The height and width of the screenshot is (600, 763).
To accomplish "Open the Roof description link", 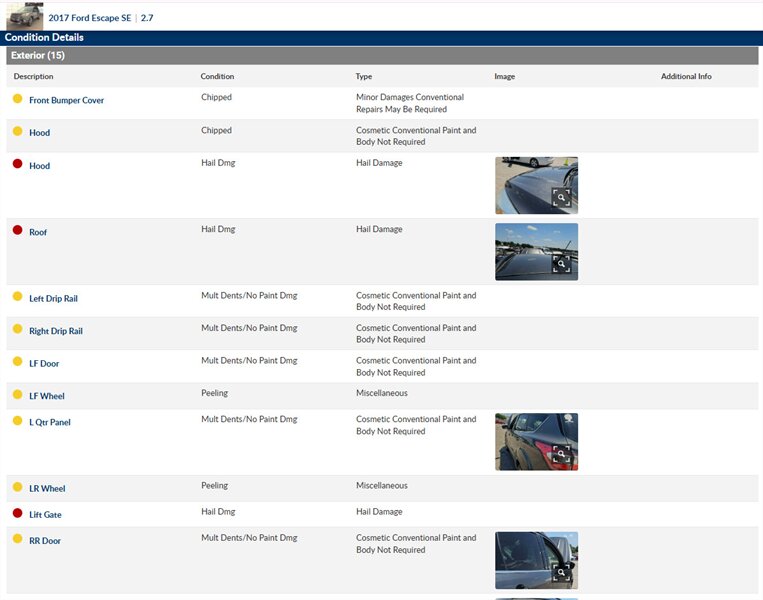I will (38, 233).
